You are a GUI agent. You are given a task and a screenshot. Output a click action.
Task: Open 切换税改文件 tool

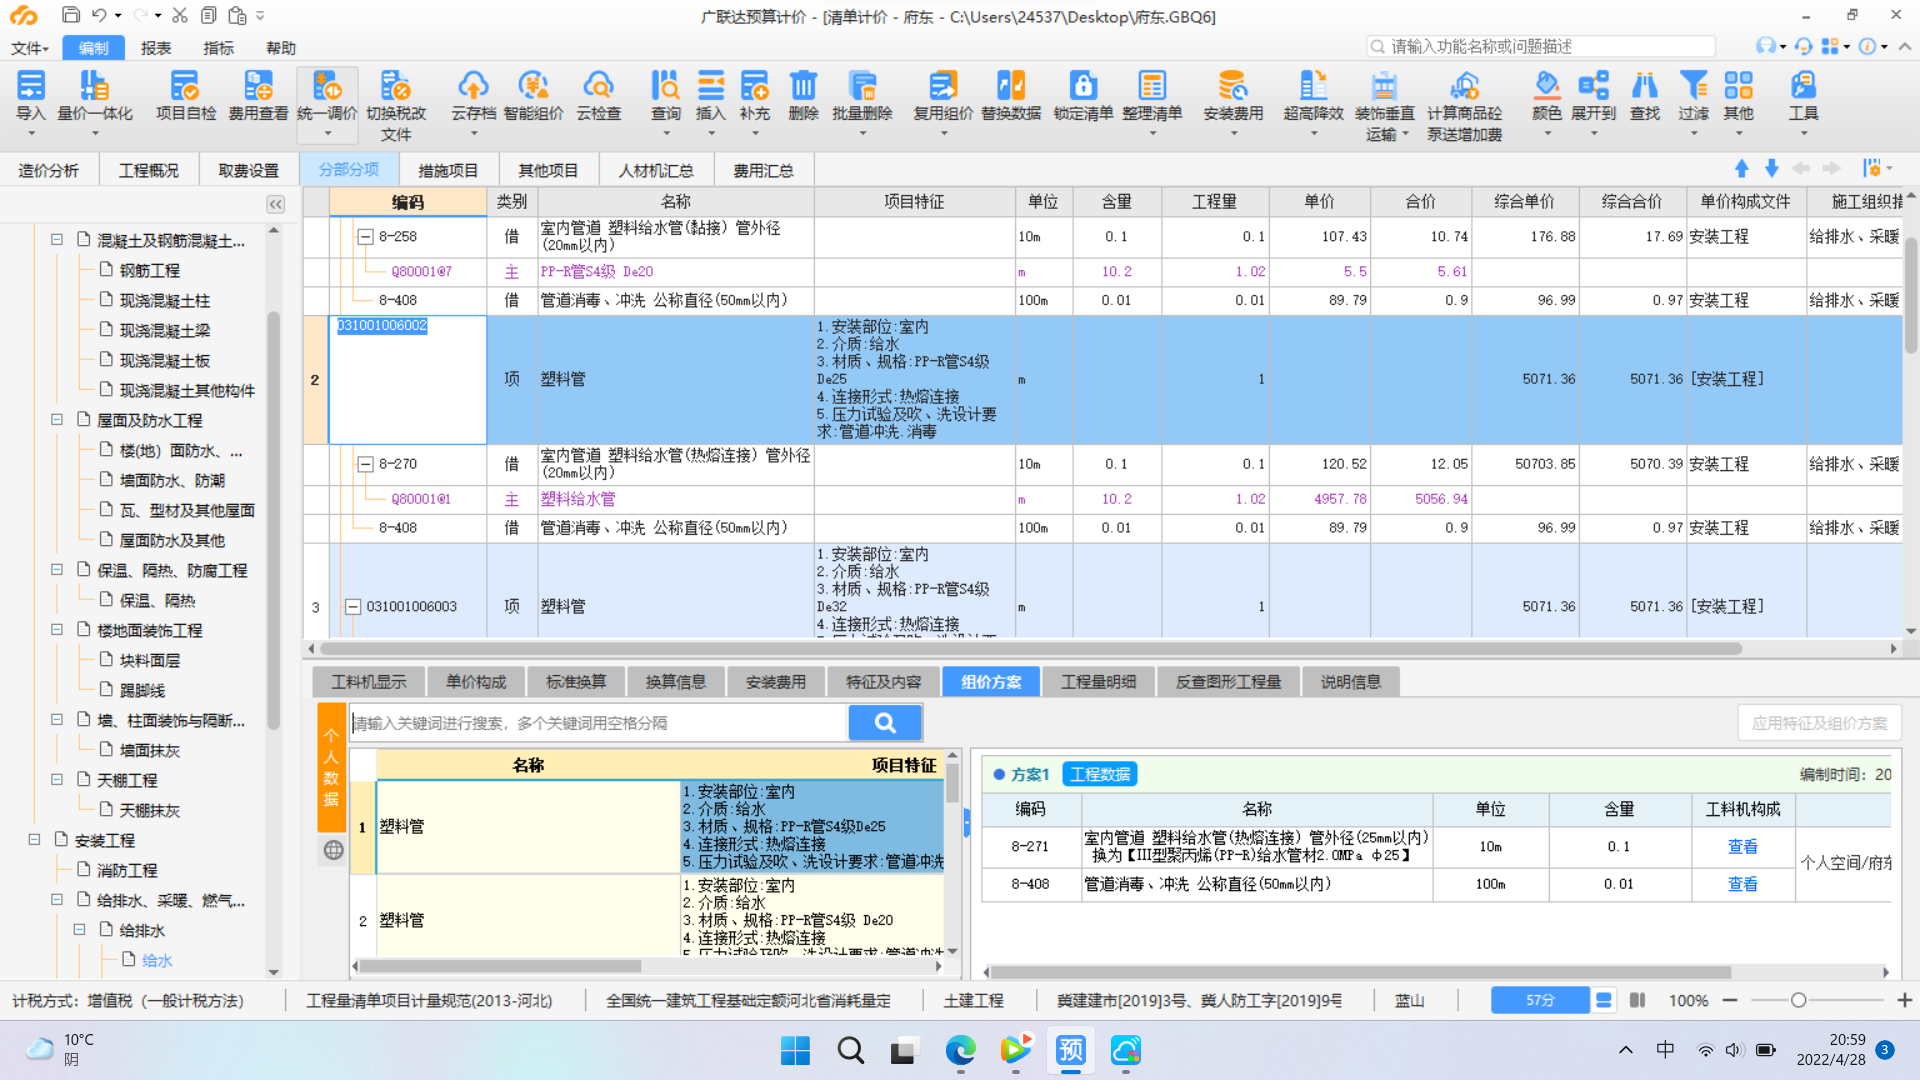click(396, 106)
